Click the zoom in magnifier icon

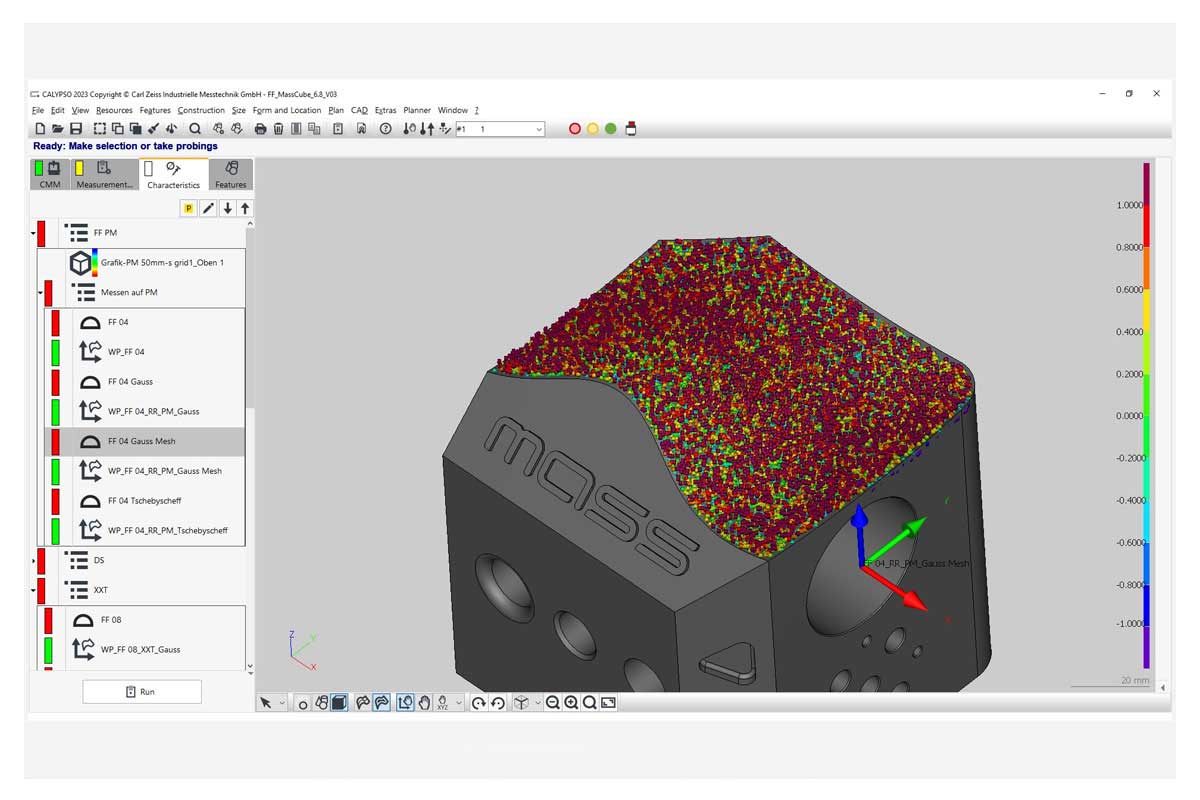tap(571, 703)
